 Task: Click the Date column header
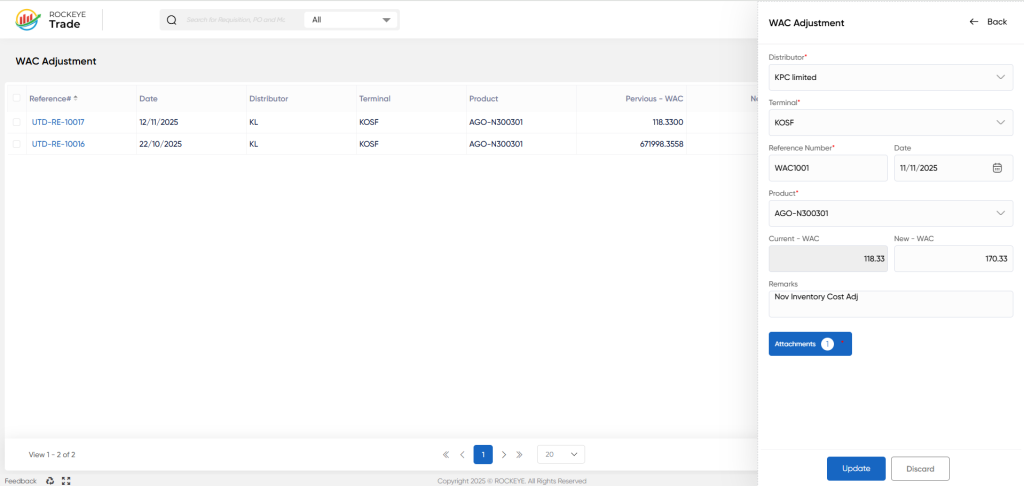click(148, 99)
